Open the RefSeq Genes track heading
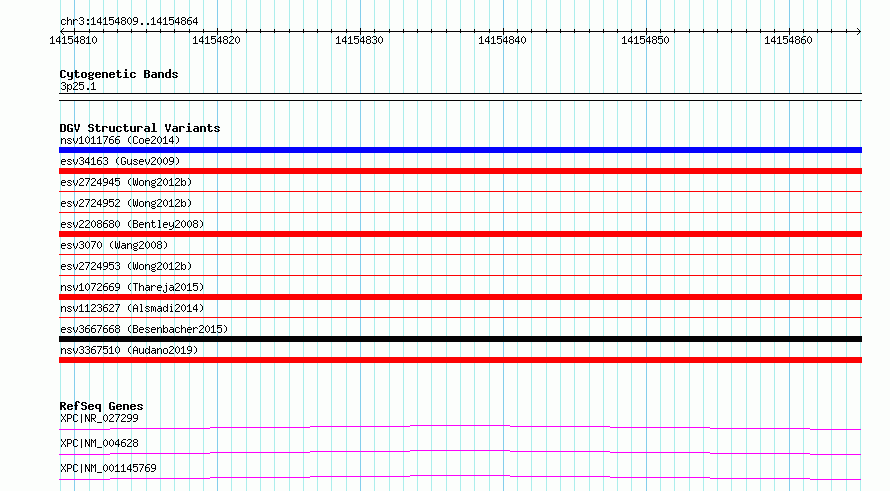The image size is (890, 491). (x=101, y=406)
